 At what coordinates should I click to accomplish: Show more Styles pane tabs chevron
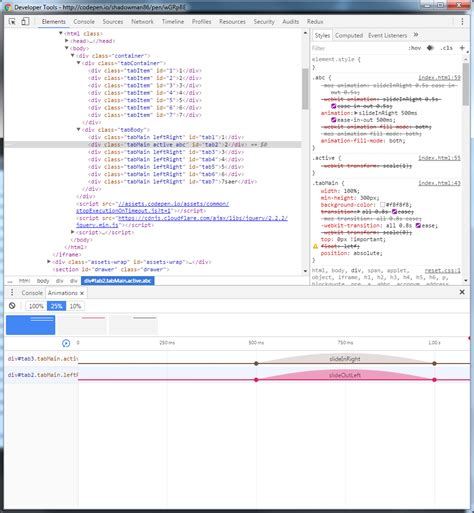tap(416, 35)
